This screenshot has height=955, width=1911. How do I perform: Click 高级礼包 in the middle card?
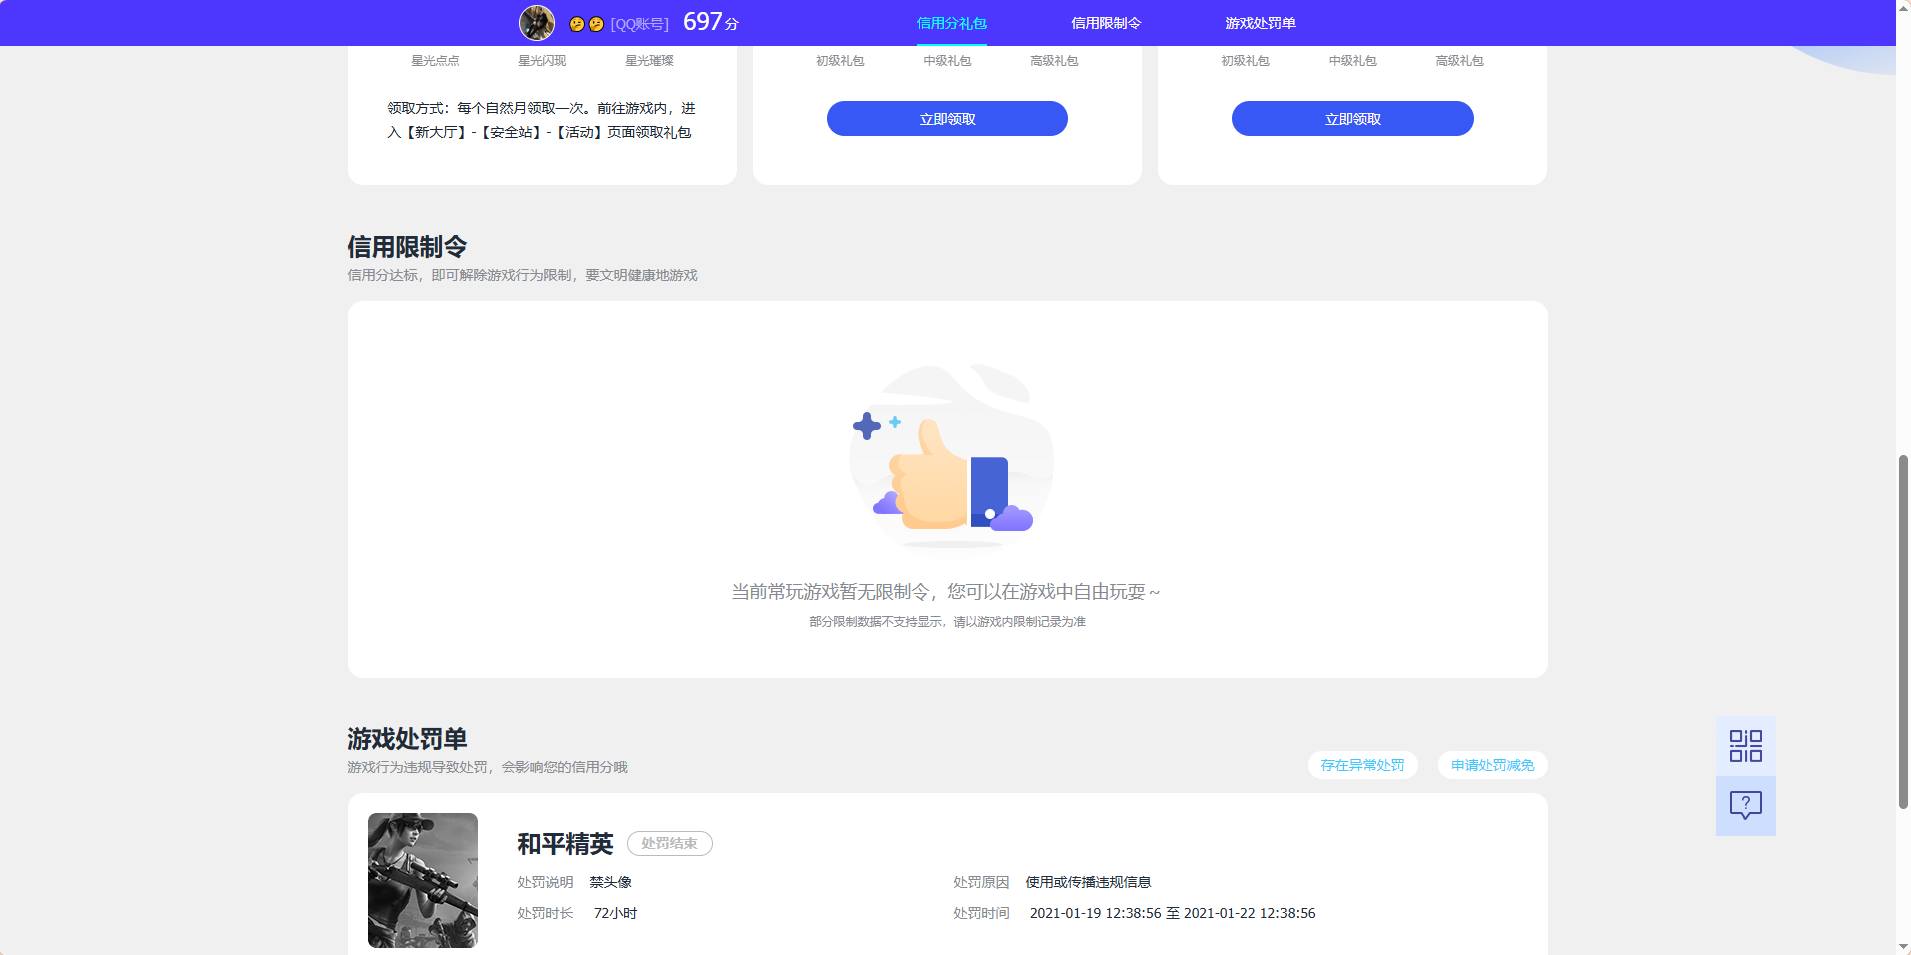[1054, 61]
